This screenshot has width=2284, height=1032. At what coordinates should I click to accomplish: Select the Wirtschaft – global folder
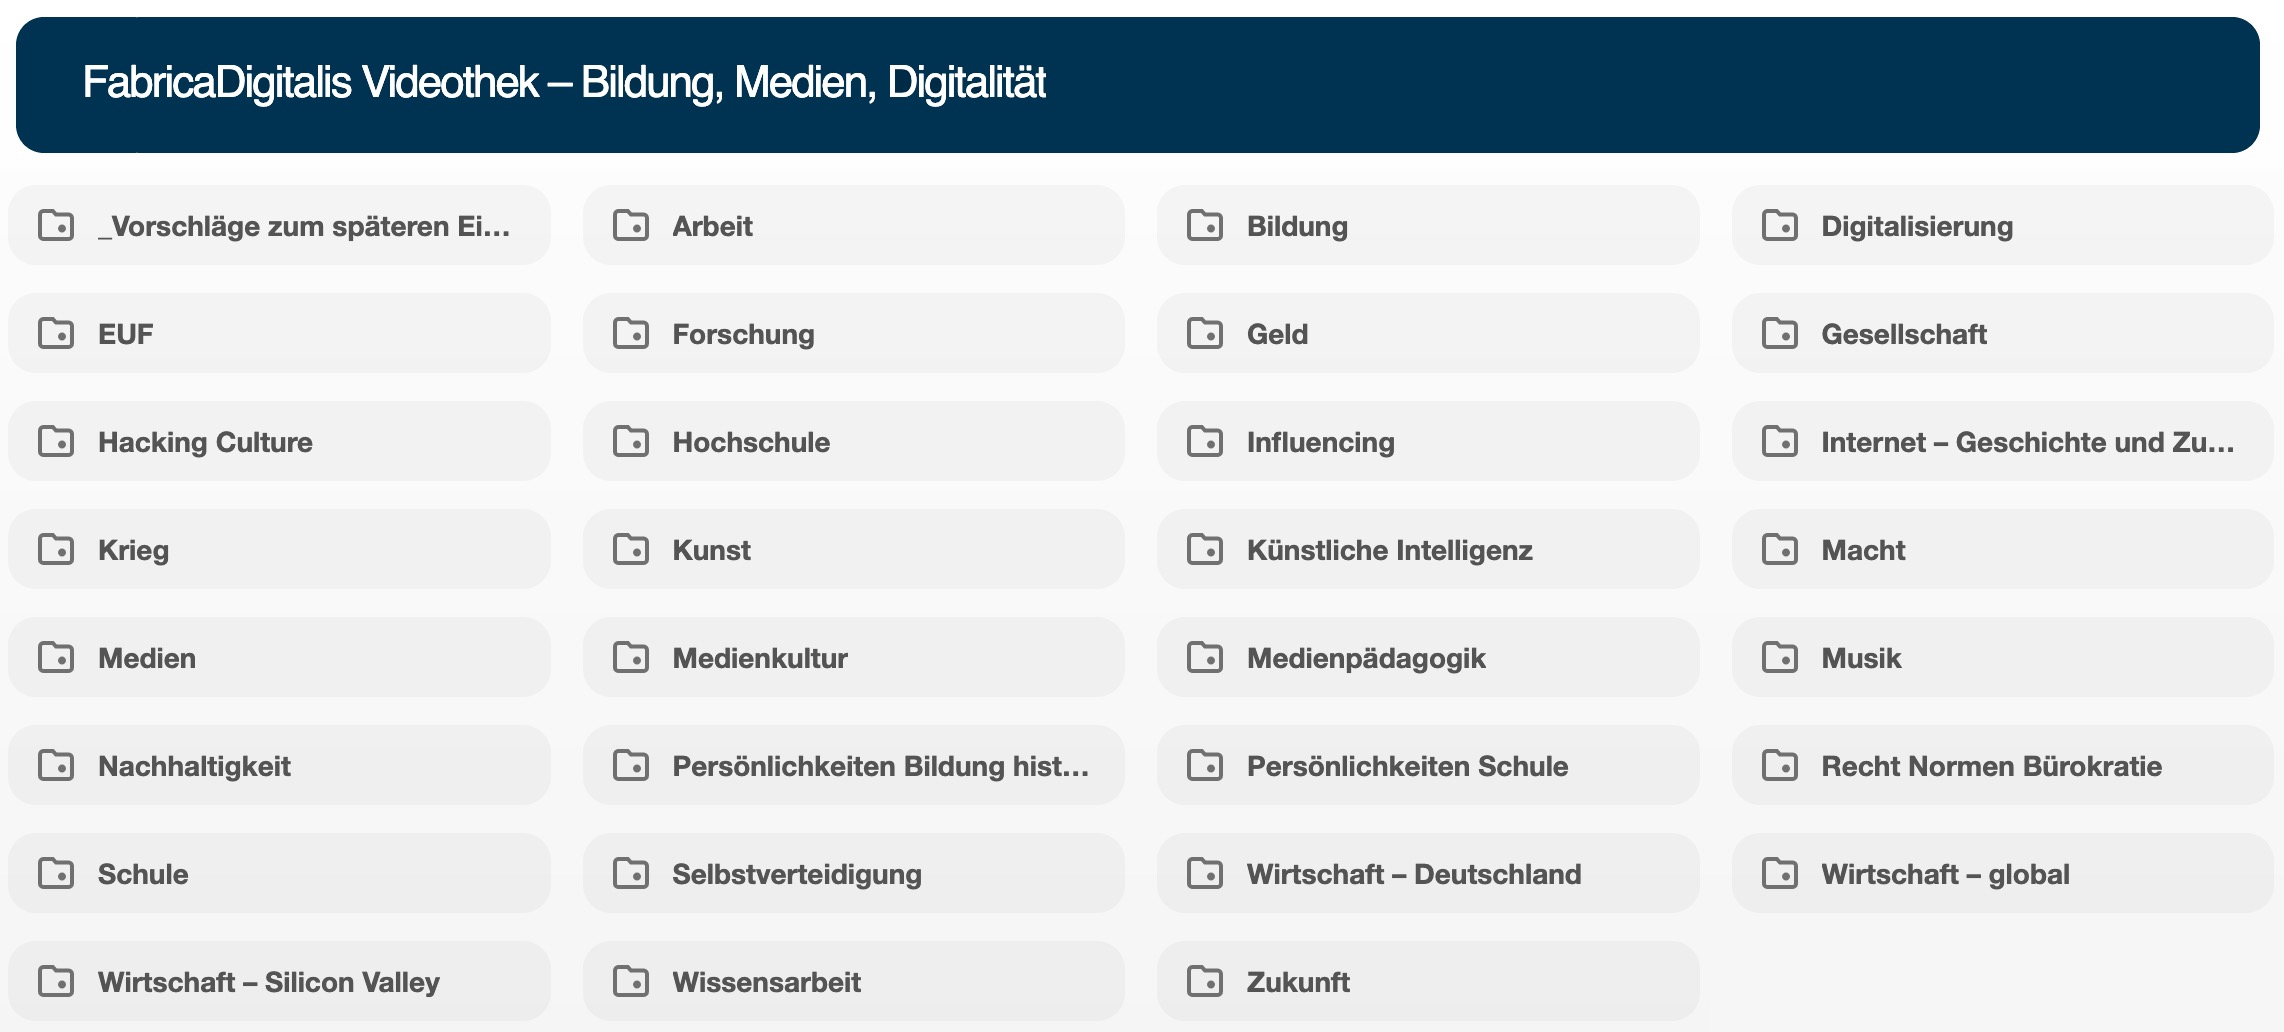1945,874
